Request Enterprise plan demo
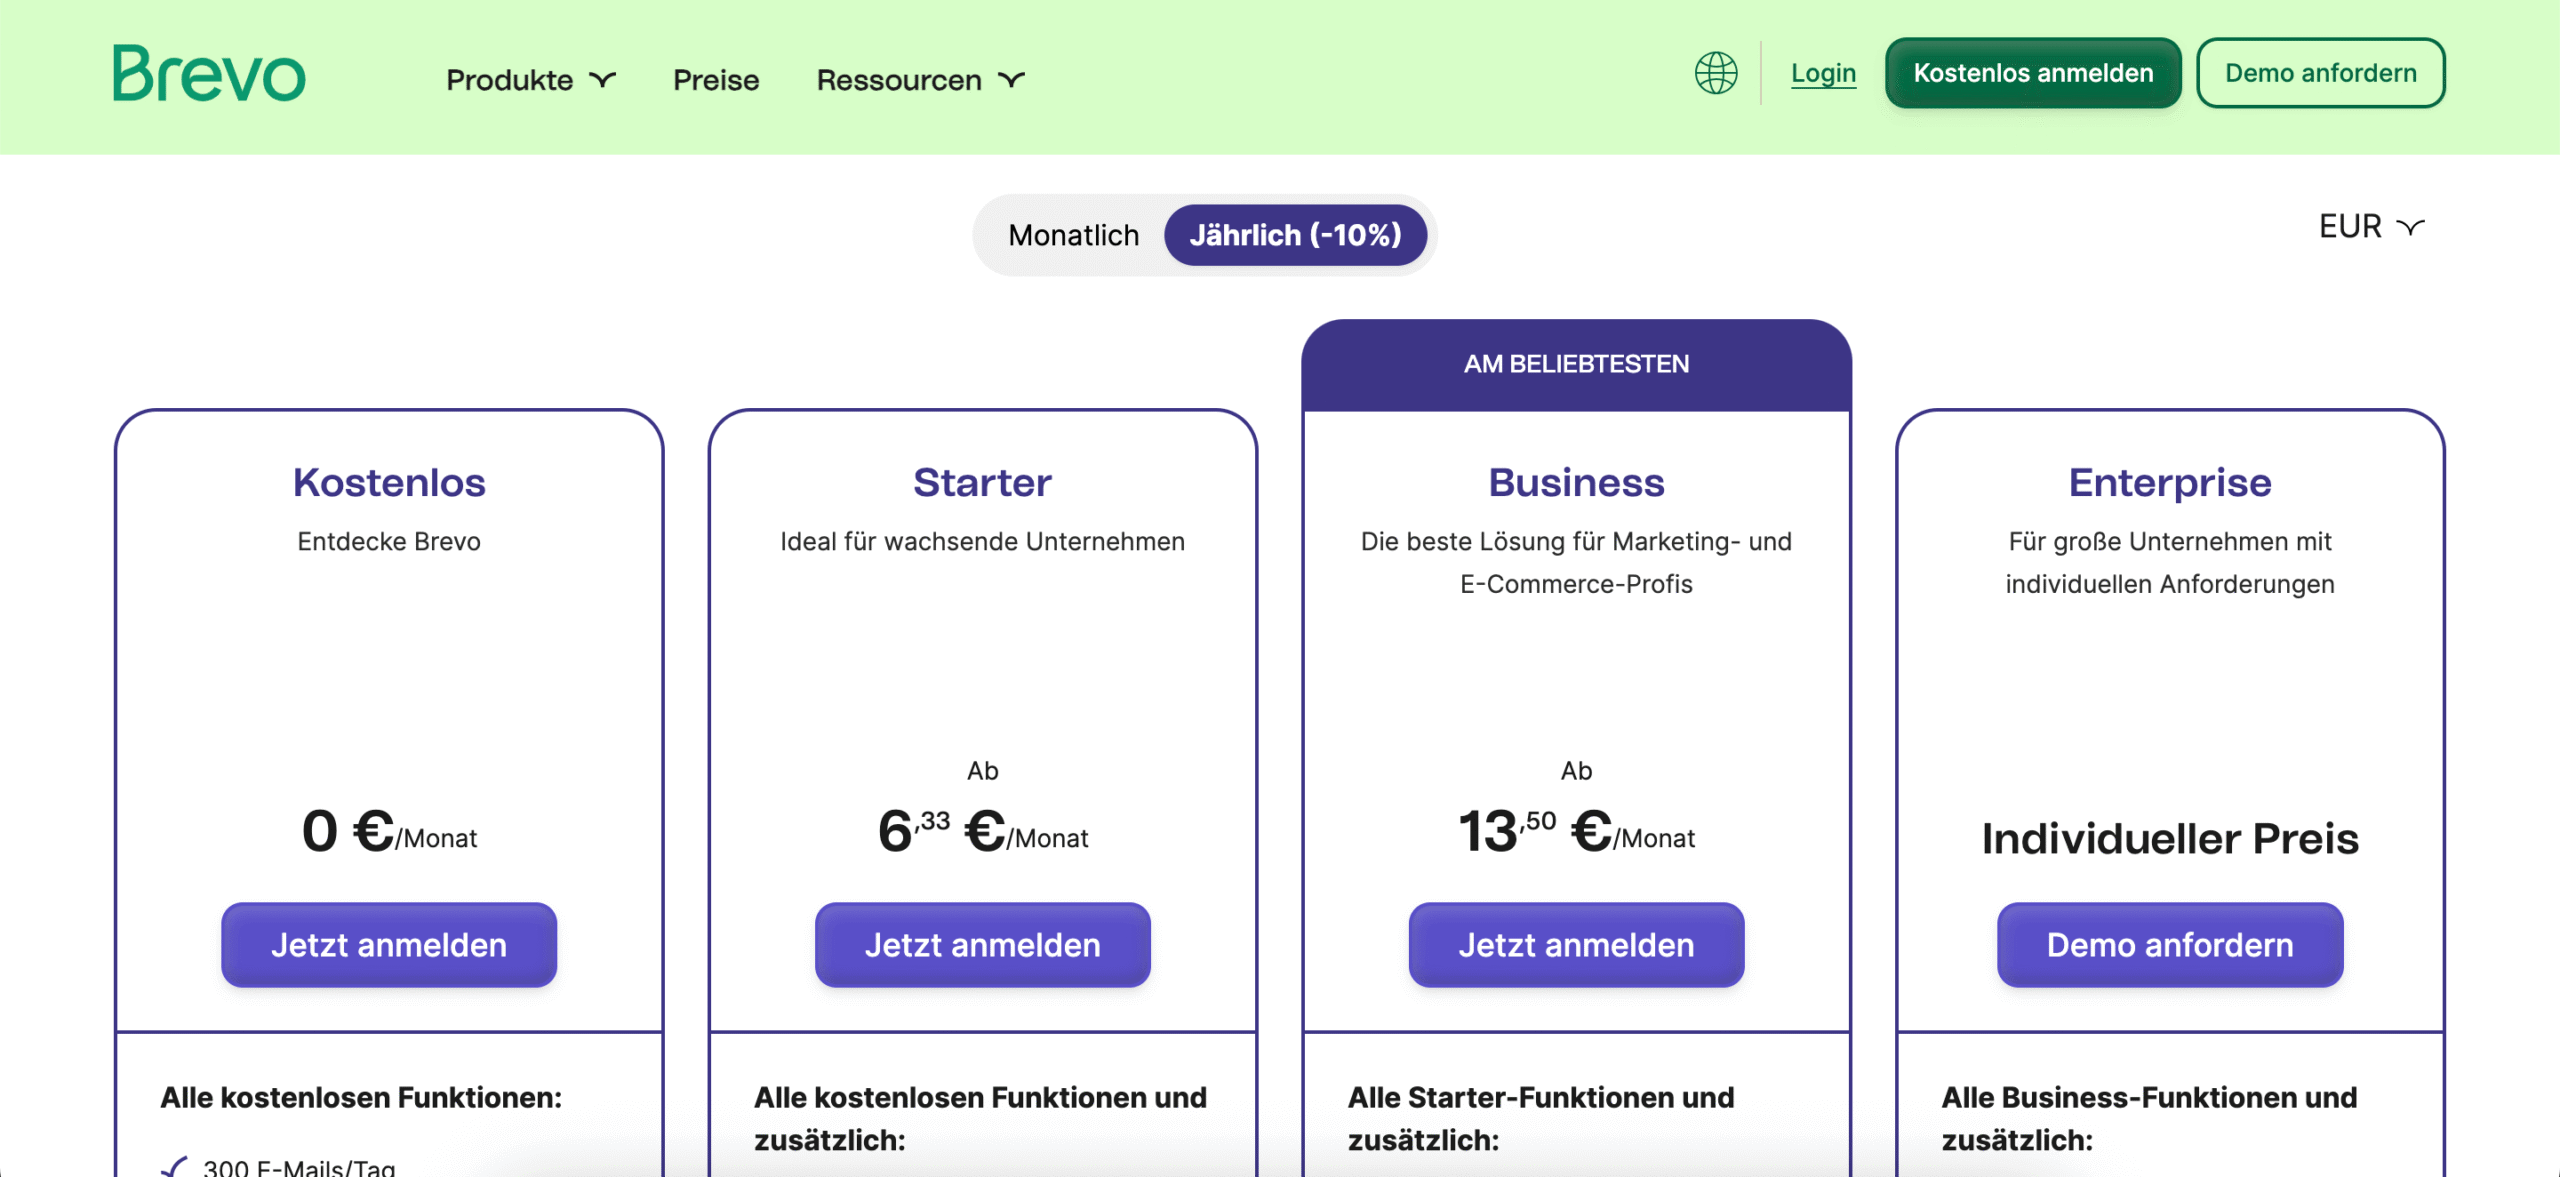The width and height of the screenshot is (2560, 1177). click(2170, 945)
